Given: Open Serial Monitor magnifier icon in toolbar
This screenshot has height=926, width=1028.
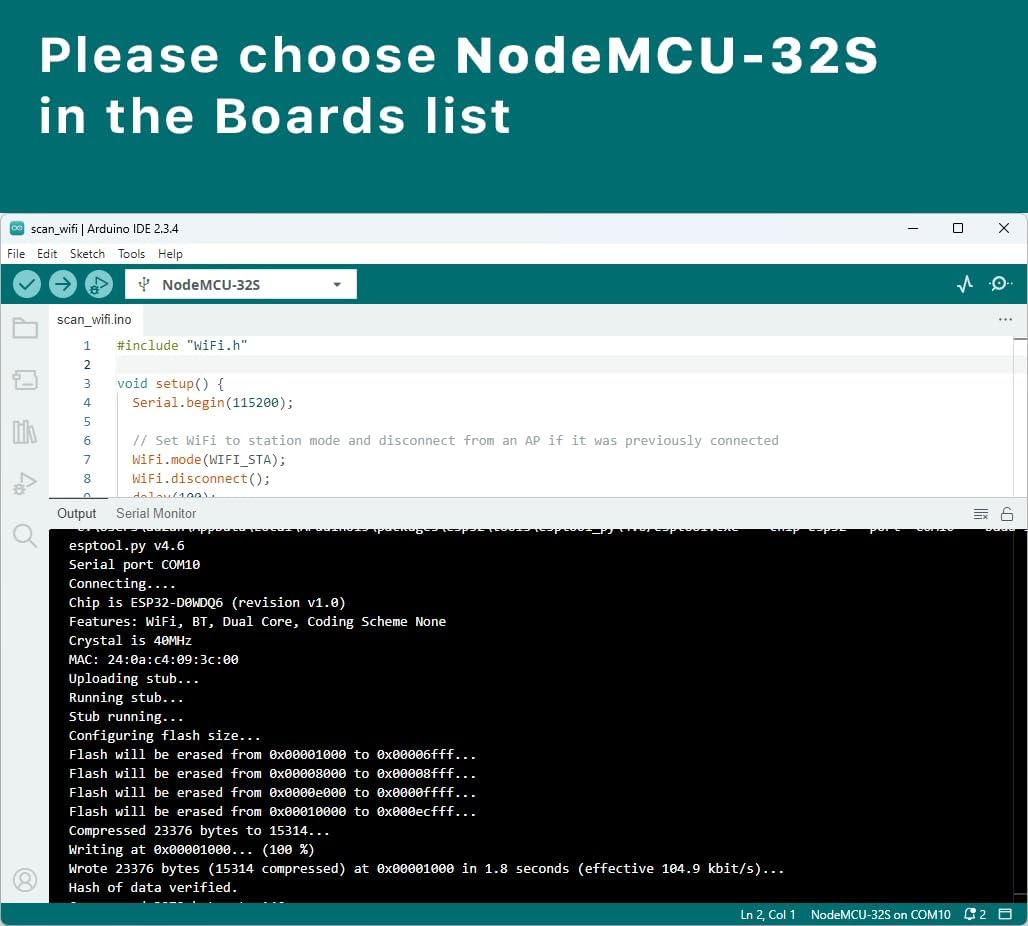Looking at the screenshot, I should pyautogui.click(x=1000, y=284).
